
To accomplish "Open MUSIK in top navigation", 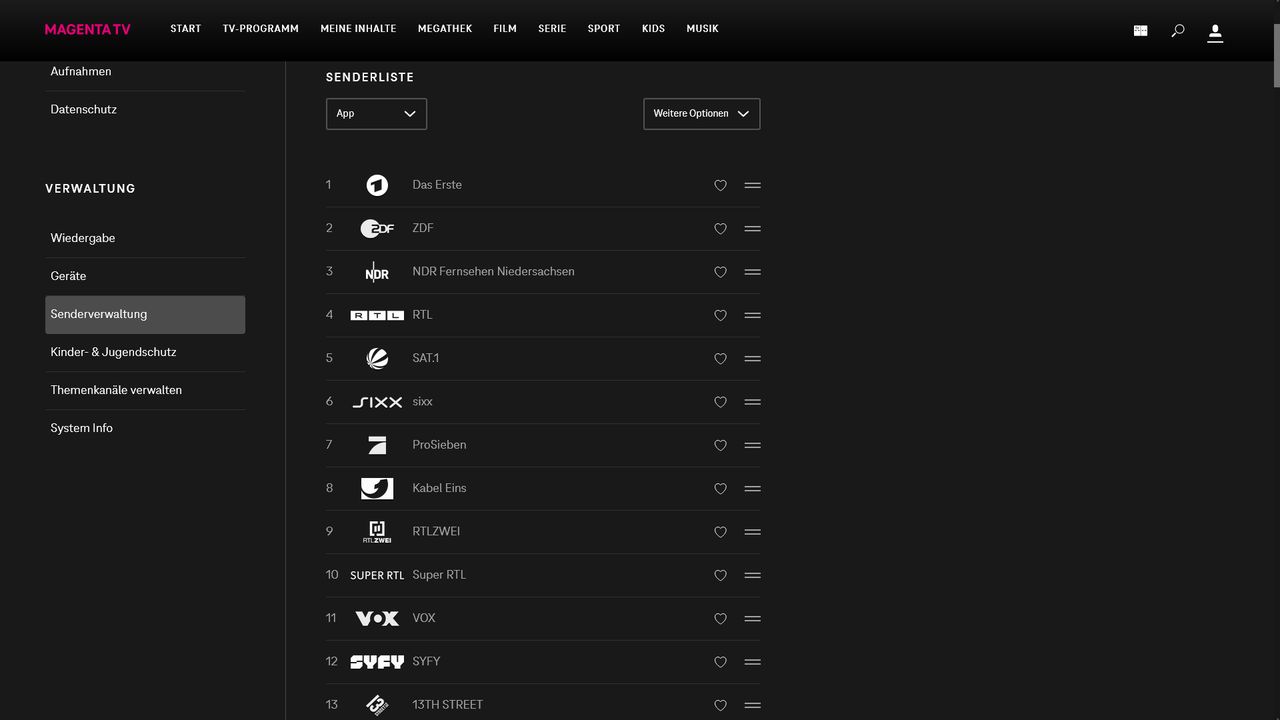I will pyautogui.click(x=702, y=29).
